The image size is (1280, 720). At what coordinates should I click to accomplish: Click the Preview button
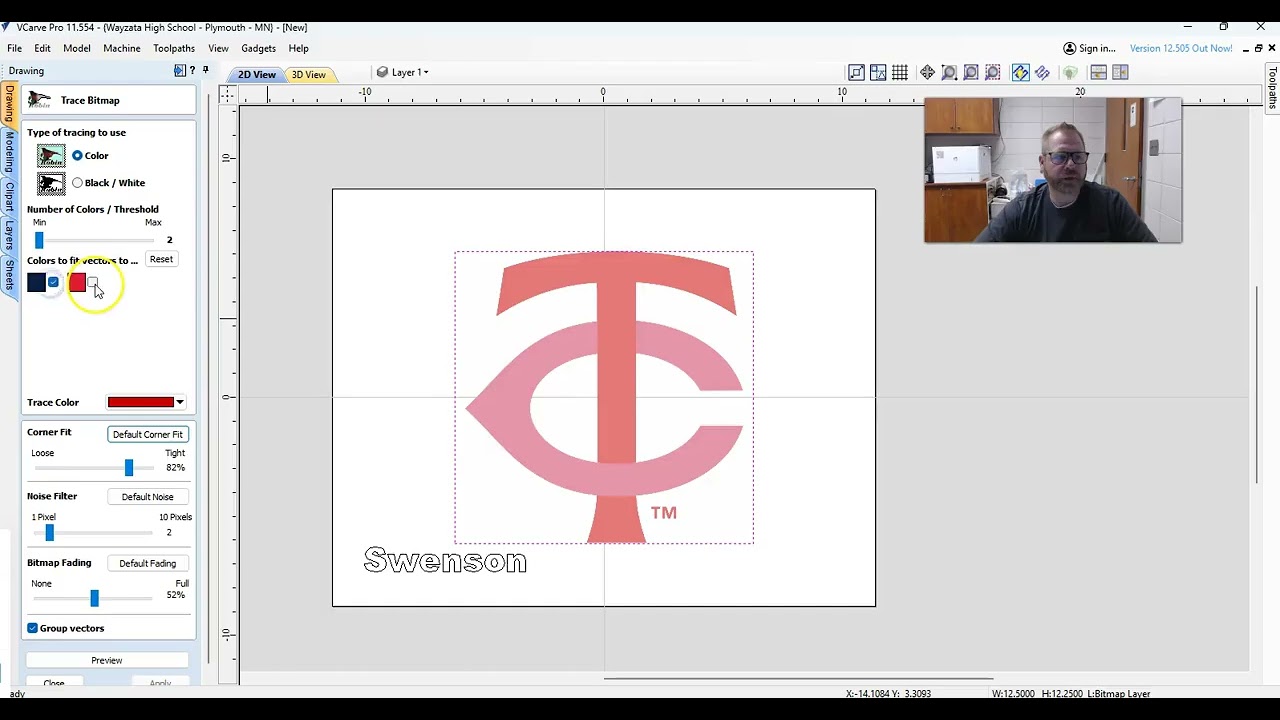107,660
